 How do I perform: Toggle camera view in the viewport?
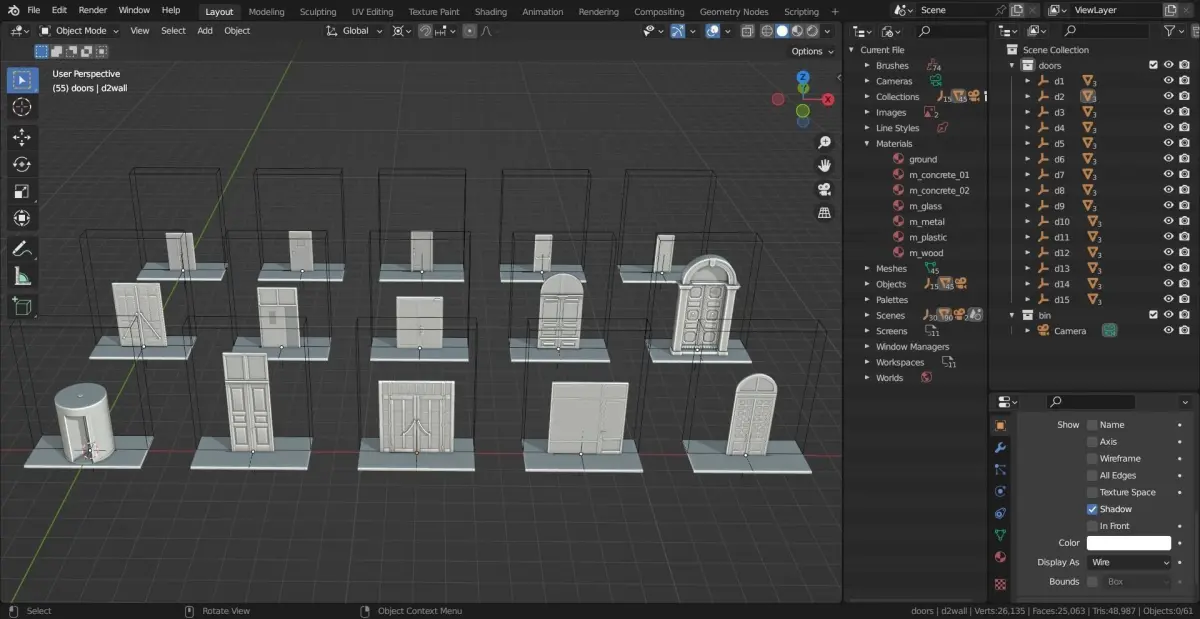[x=825, y=189]
